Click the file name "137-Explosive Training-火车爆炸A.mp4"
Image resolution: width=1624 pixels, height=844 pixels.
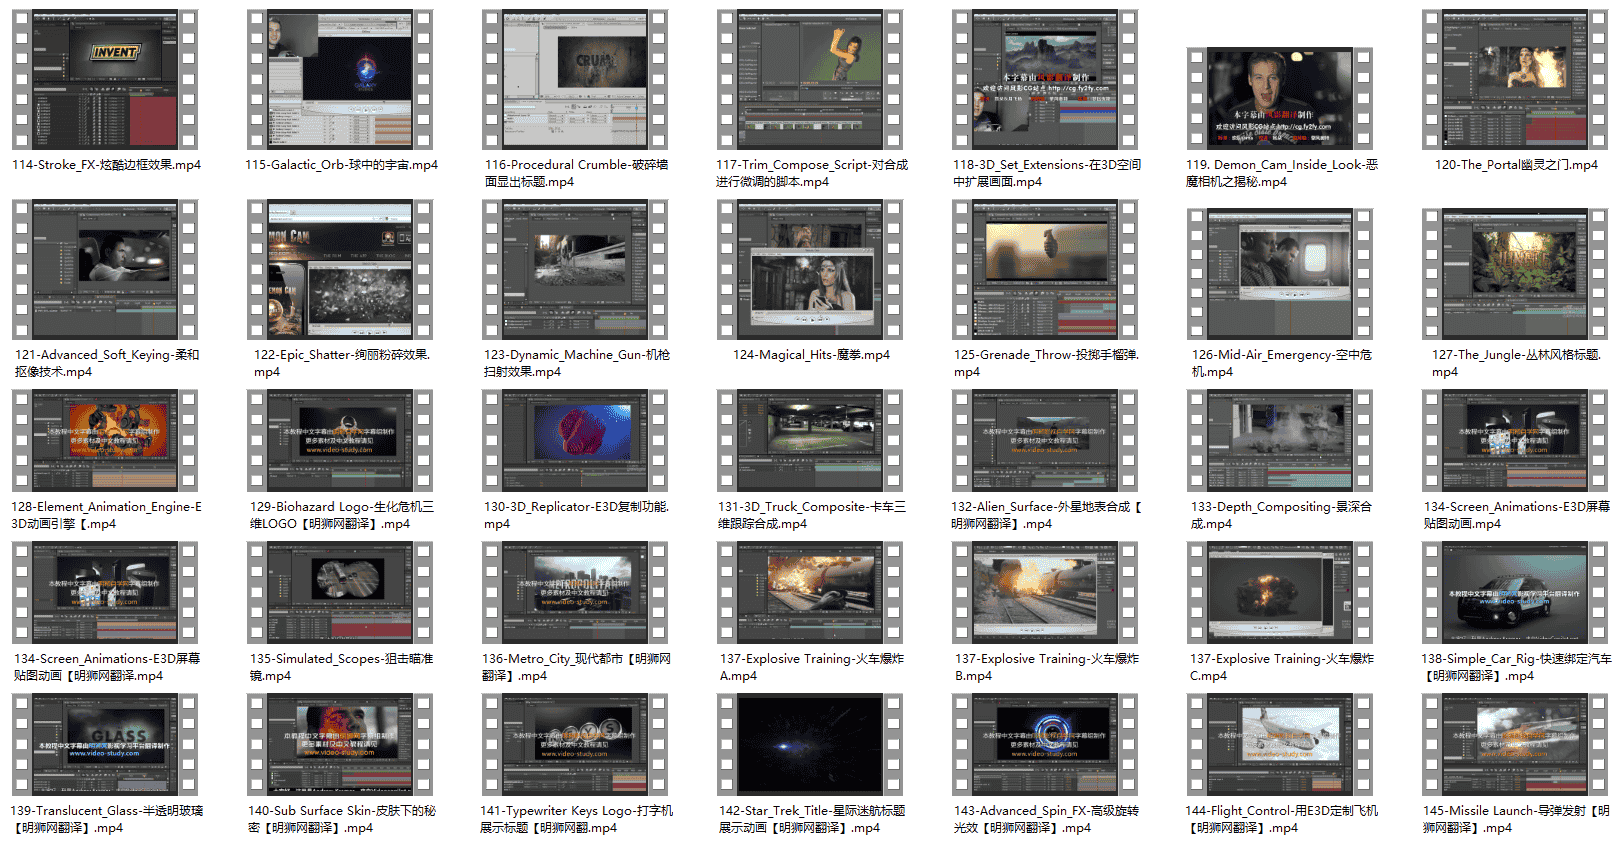point(811,667)
